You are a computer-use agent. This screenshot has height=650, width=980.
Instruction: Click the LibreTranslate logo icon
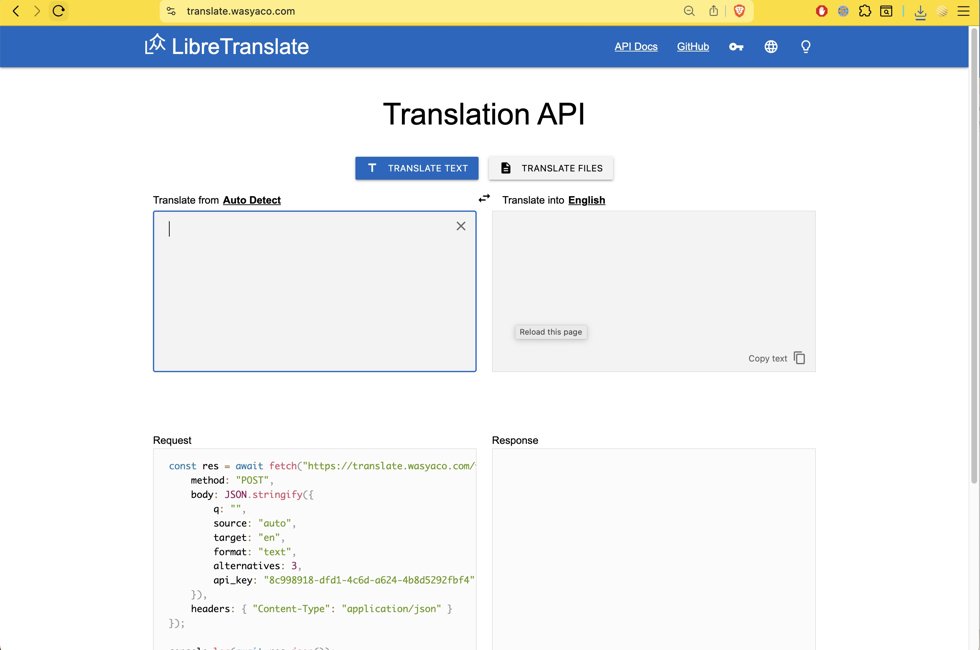tap(155, 45)
